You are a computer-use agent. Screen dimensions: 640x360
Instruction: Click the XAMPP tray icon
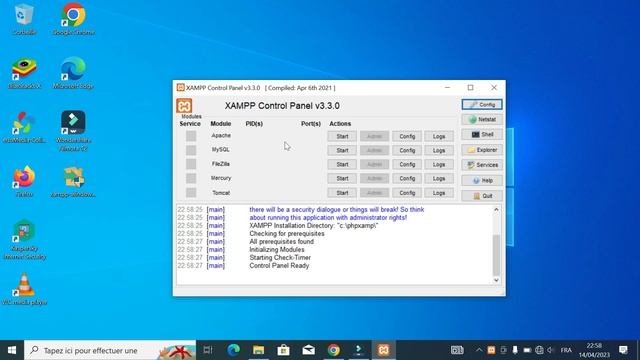point(491,350)
